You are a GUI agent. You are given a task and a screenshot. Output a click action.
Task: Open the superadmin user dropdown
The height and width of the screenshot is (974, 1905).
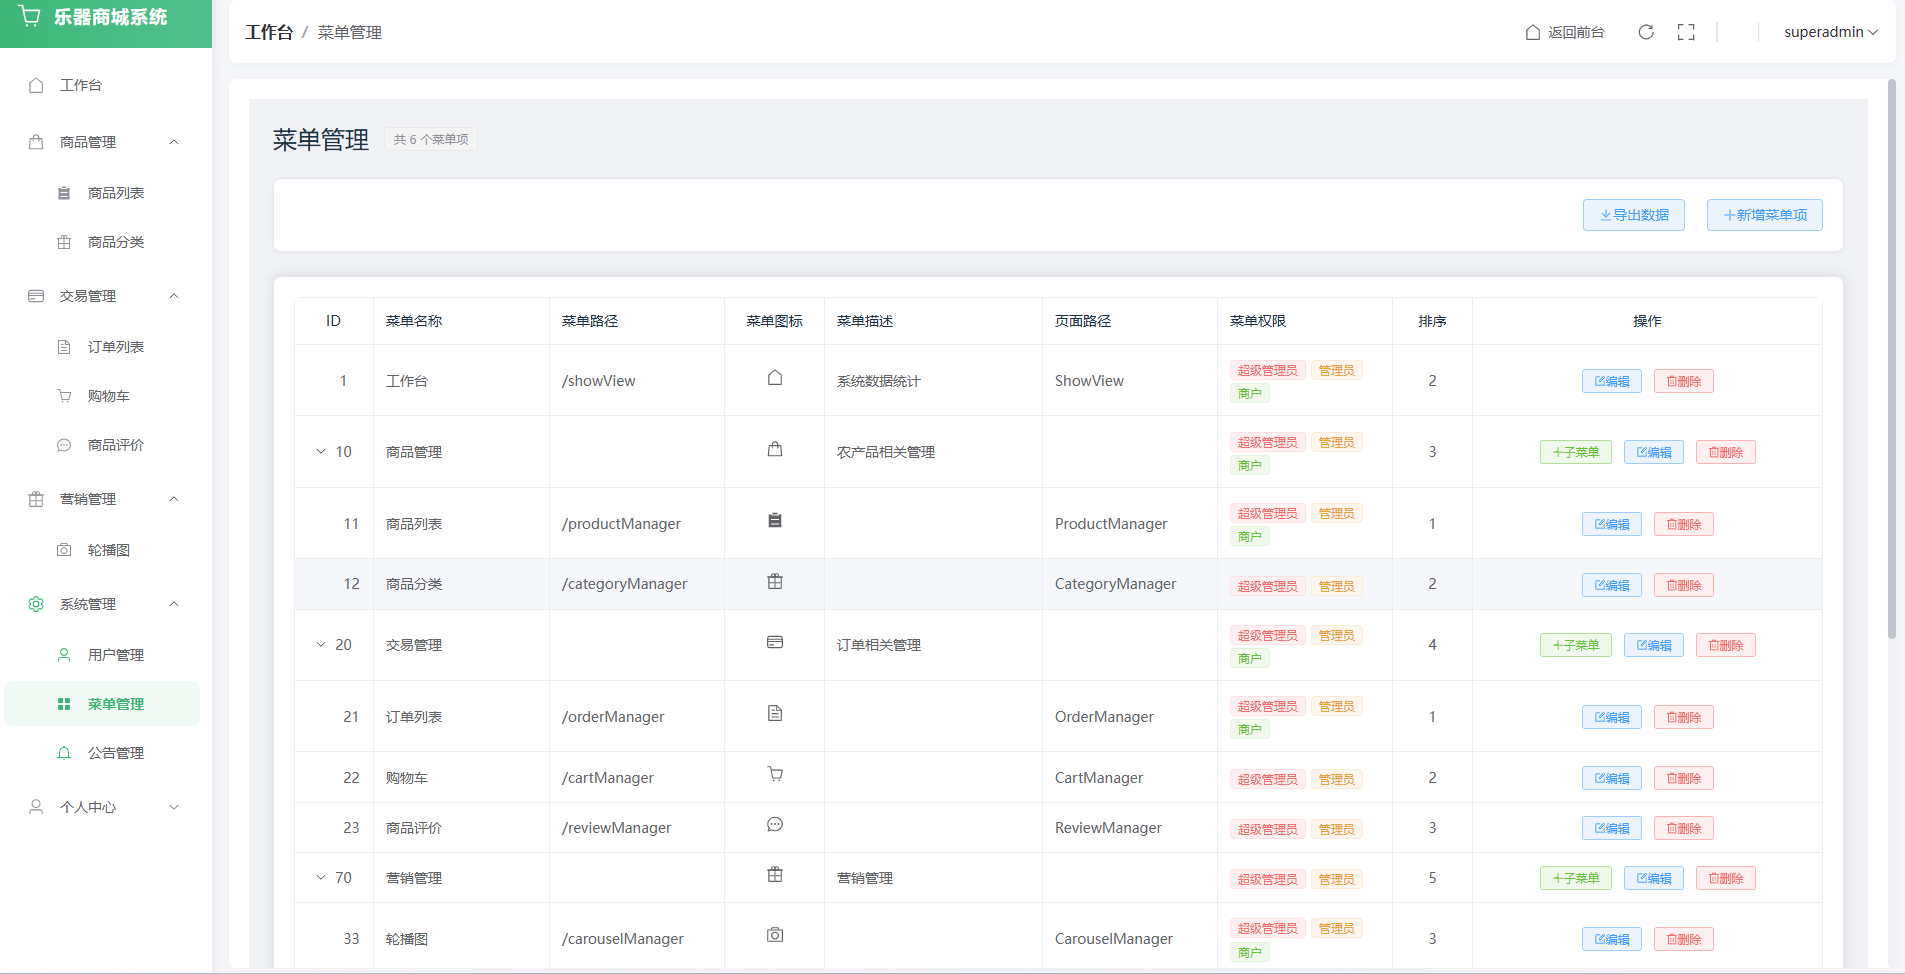click(1830, 32)
